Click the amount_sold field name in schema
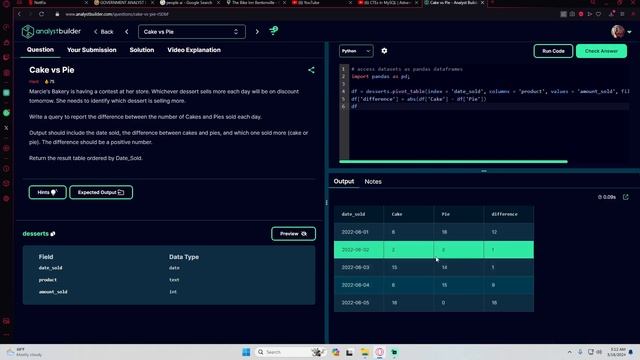 click(53, 292)
